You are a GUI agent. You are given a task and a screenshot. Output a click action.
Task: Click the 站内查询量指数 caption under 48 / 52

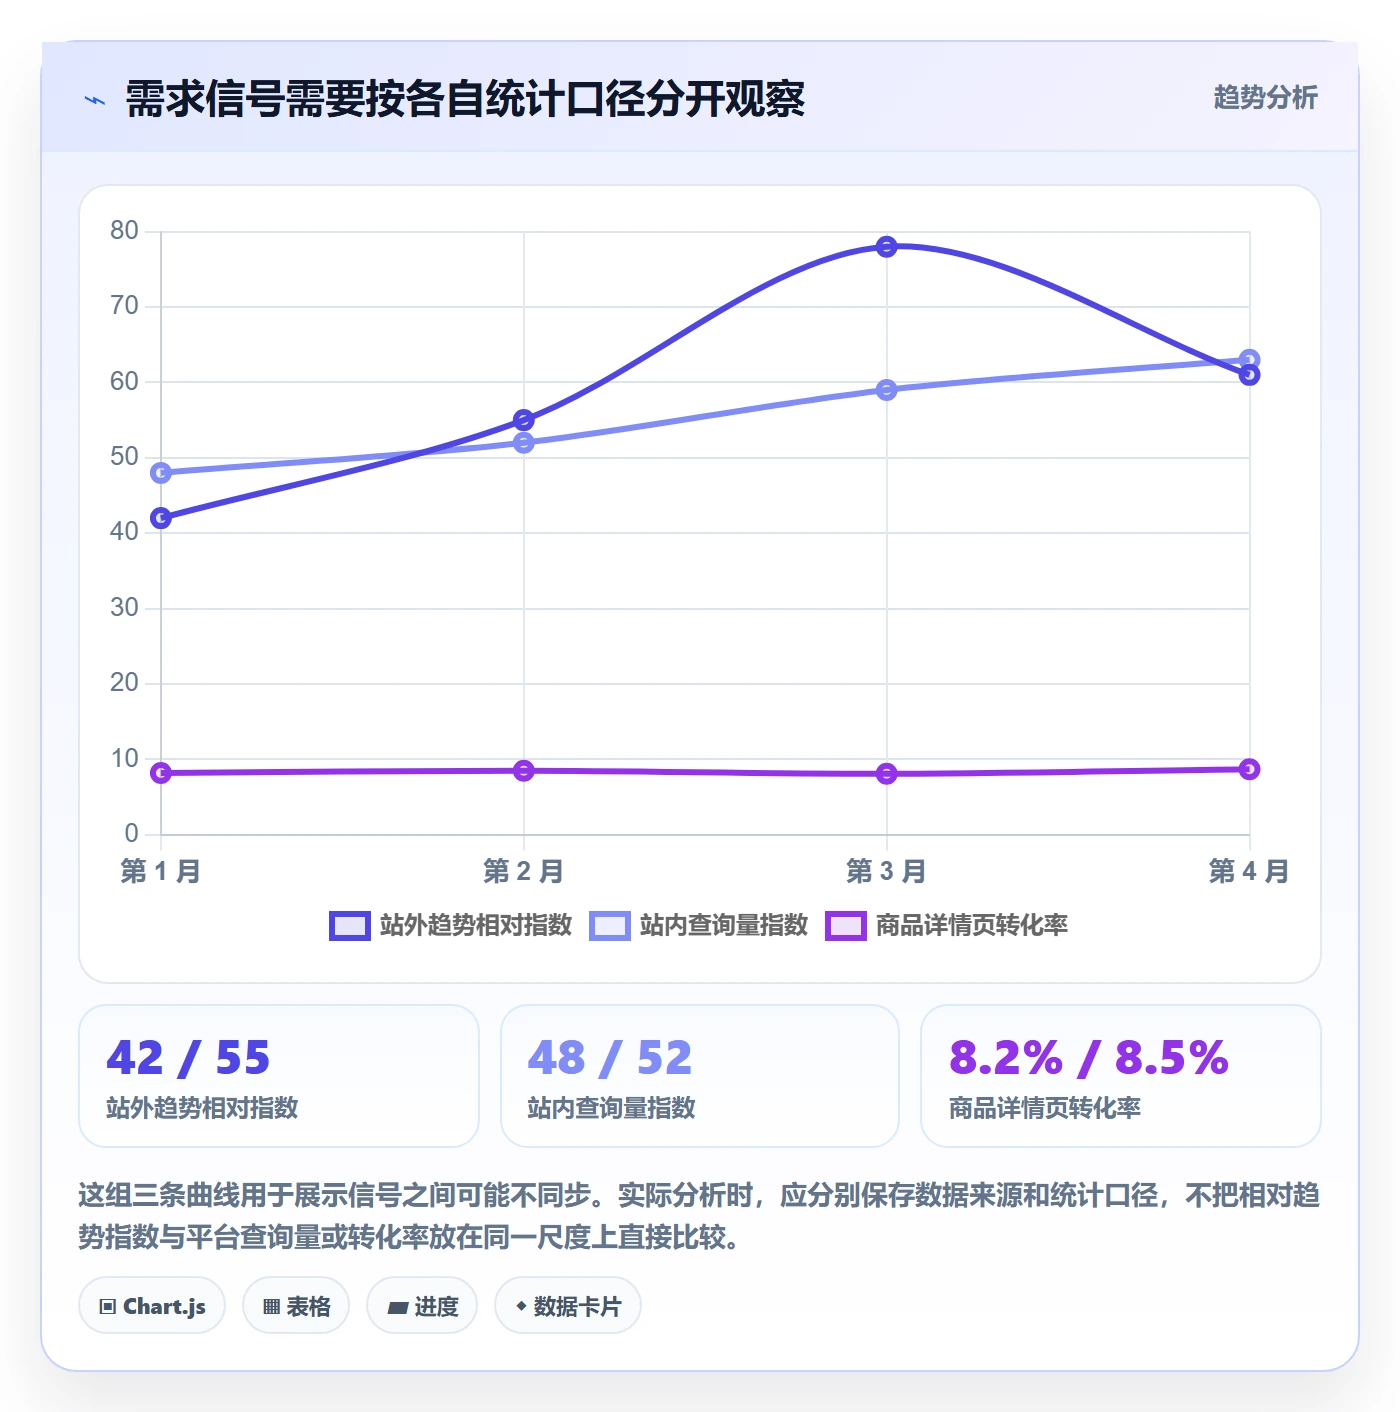611,1108
